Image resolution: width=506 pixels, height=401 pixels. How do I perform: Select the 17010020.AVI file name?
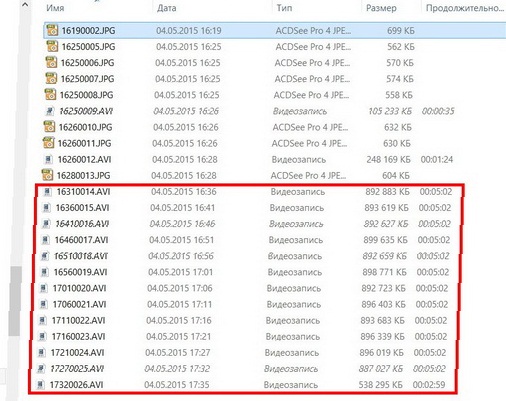pyautogui.click(x=79, y=288)
